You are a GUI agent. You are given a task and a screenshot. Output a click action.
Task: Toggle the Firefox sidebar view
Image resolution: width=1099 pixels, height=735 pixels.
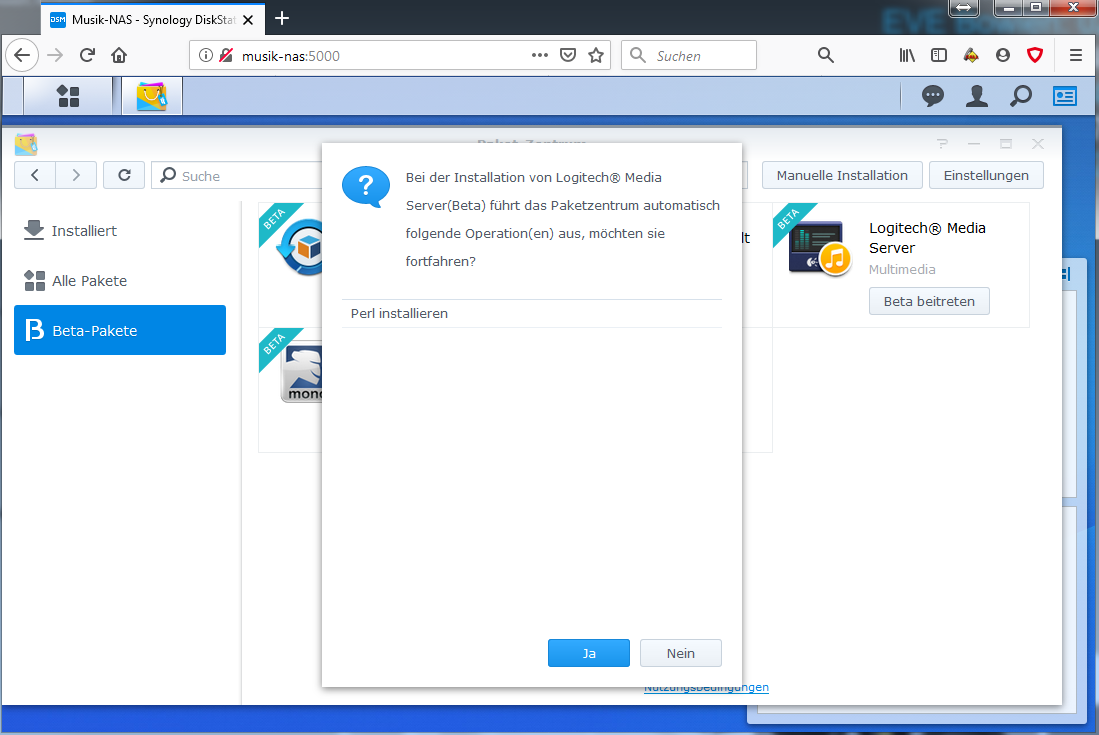click(x=938, y=55)
